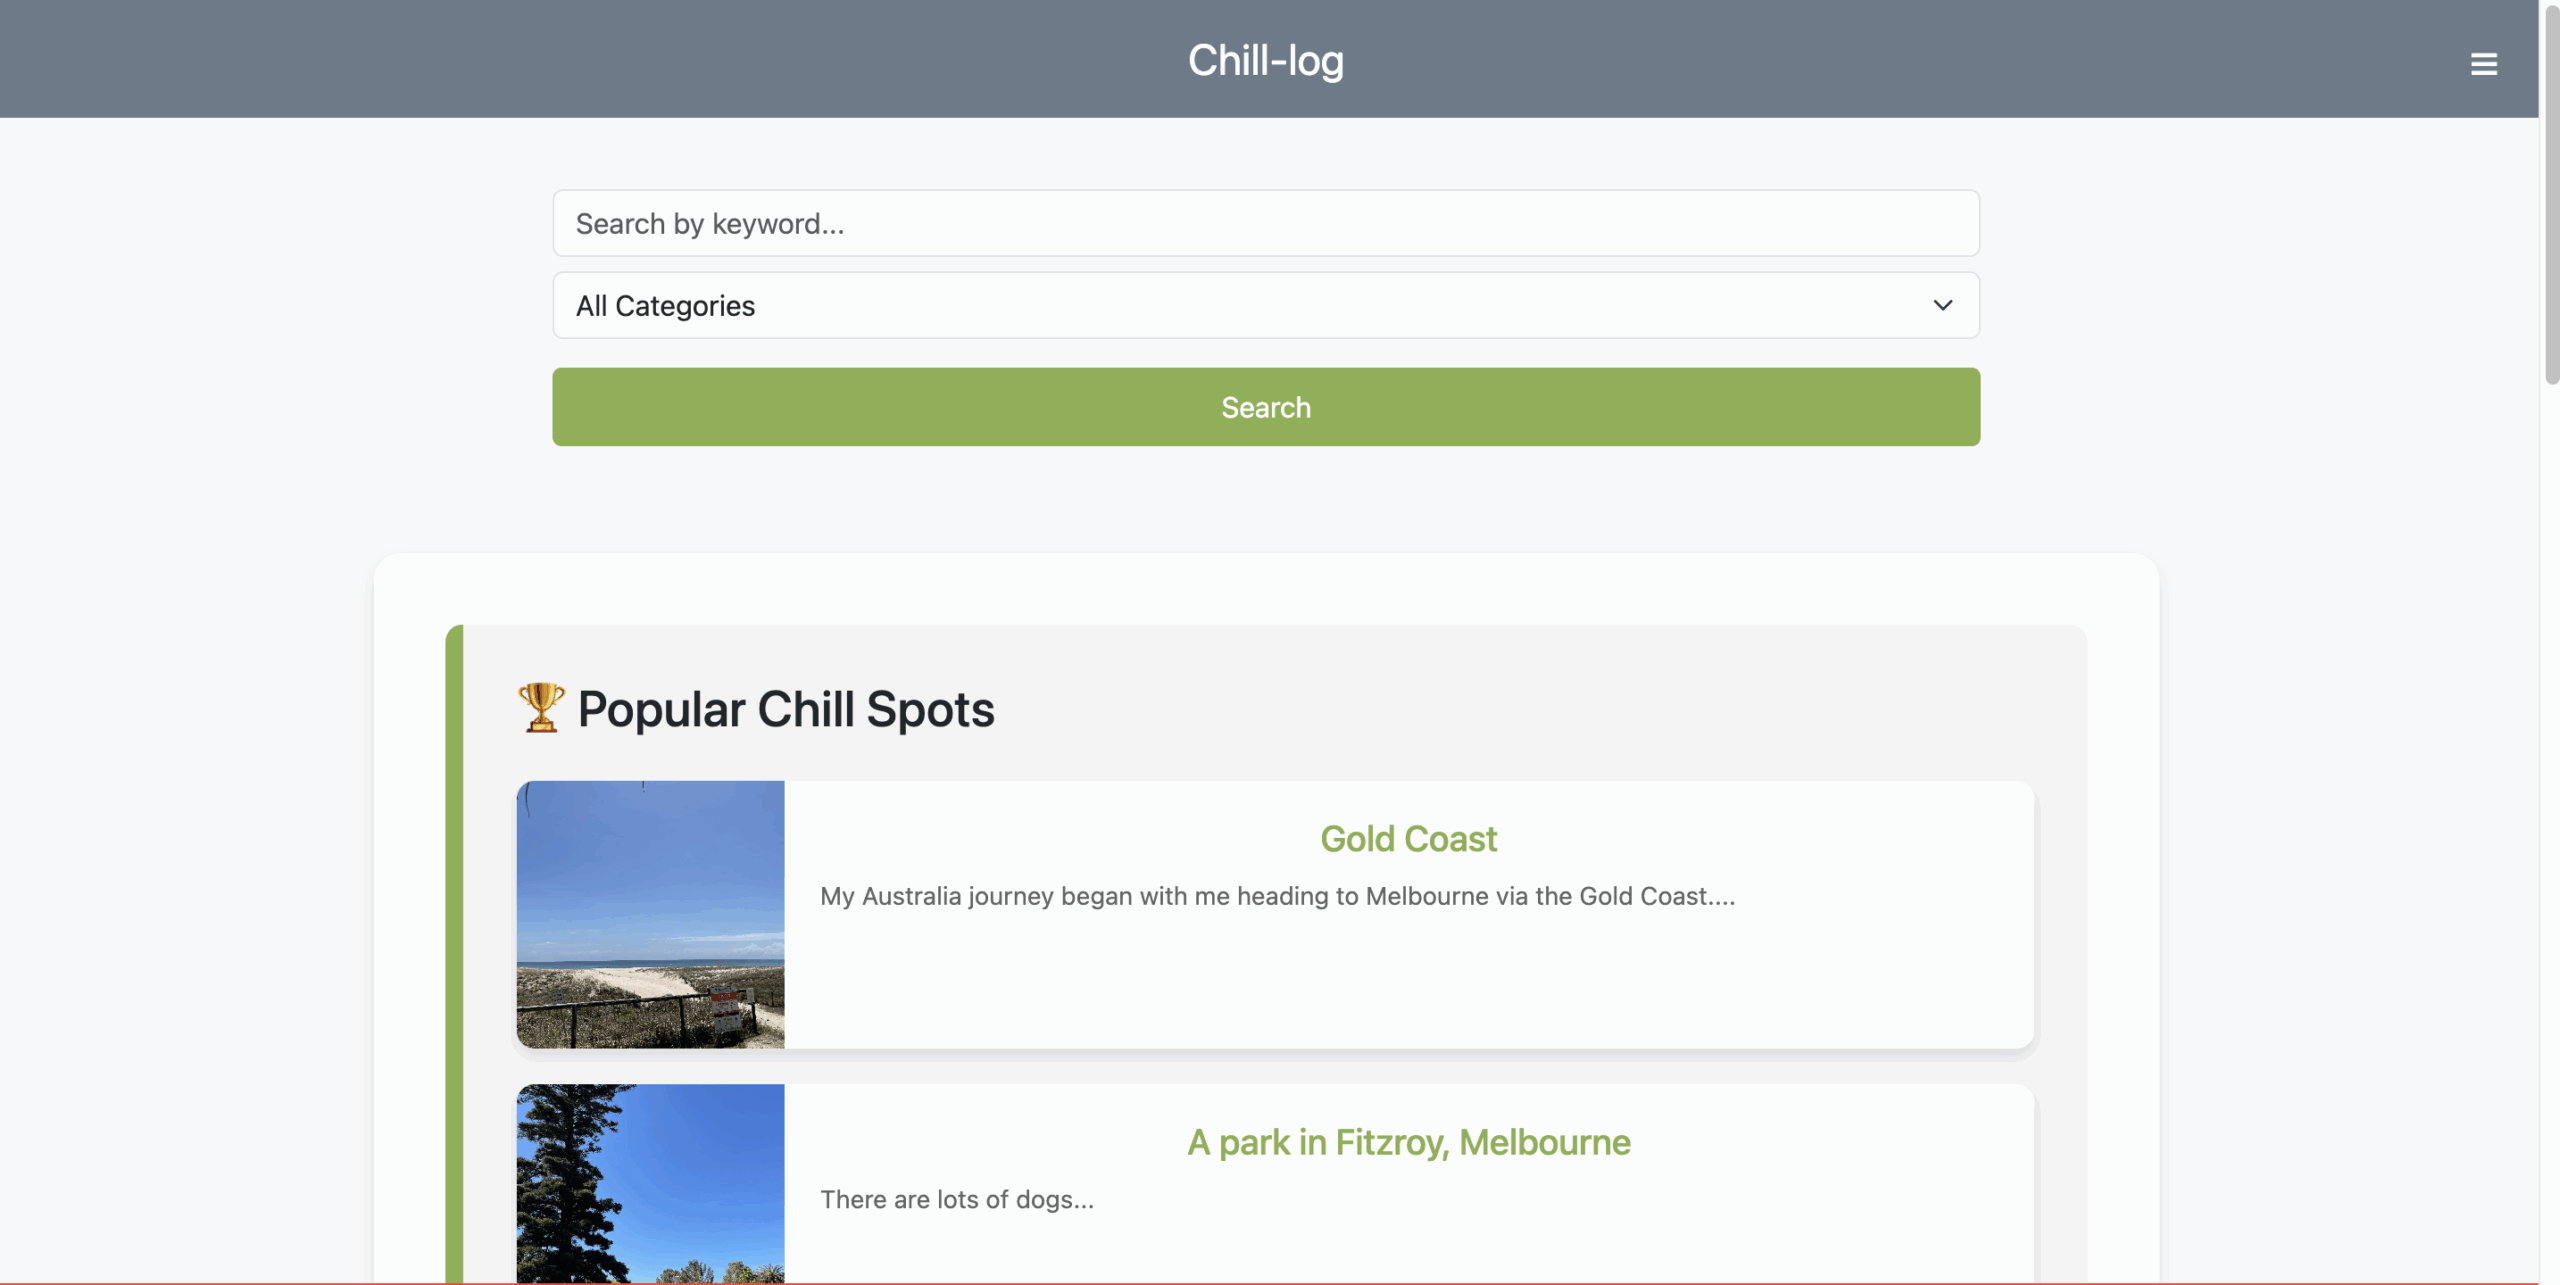Click the 'There are lots of dogs' excerpt
2560x1285 pixels.
(957, 1199)
